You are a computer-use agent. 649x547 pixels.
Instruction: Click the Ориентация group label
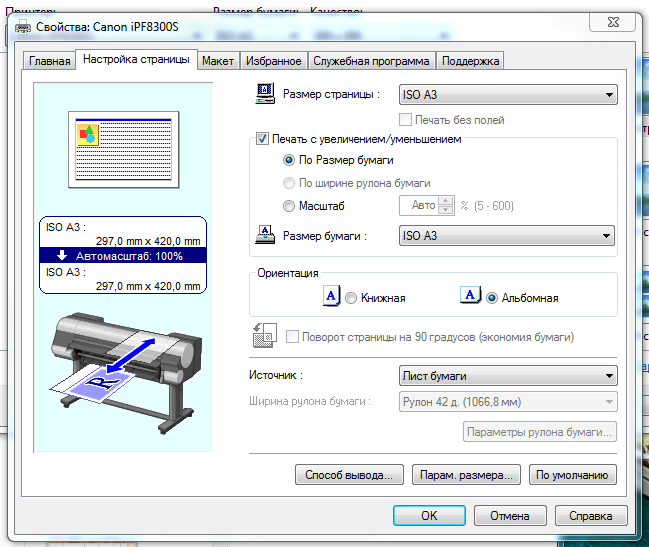[x=288, y=273]
